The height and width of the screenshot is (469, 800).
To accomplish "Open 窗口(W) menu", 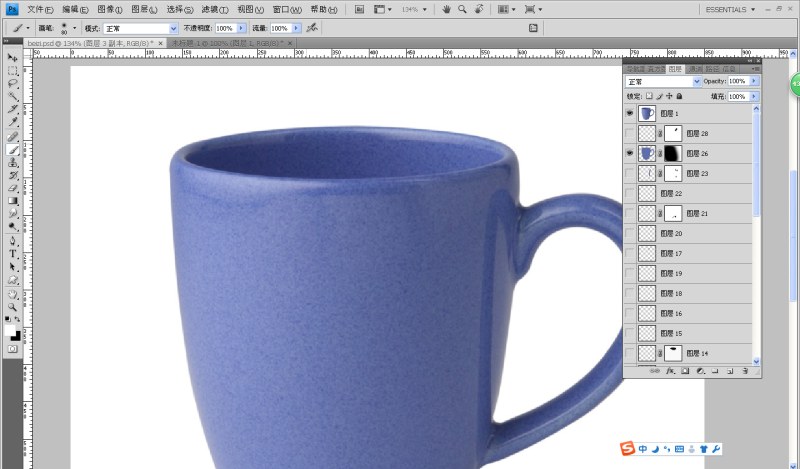I will (287, 10).
